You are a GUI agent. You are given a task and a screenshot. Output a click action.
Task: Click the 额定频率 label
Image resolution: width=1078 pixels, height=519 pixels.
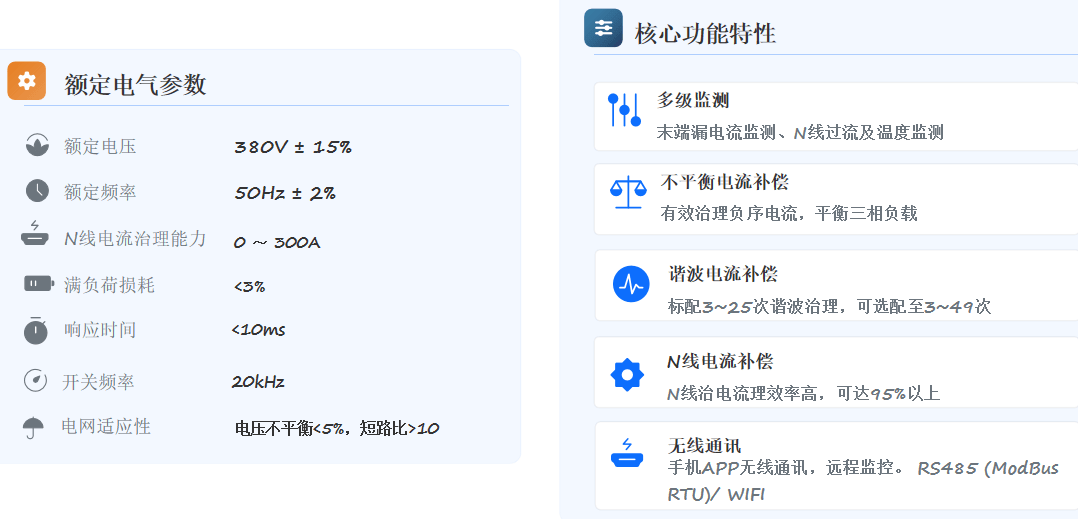[100, 192]
